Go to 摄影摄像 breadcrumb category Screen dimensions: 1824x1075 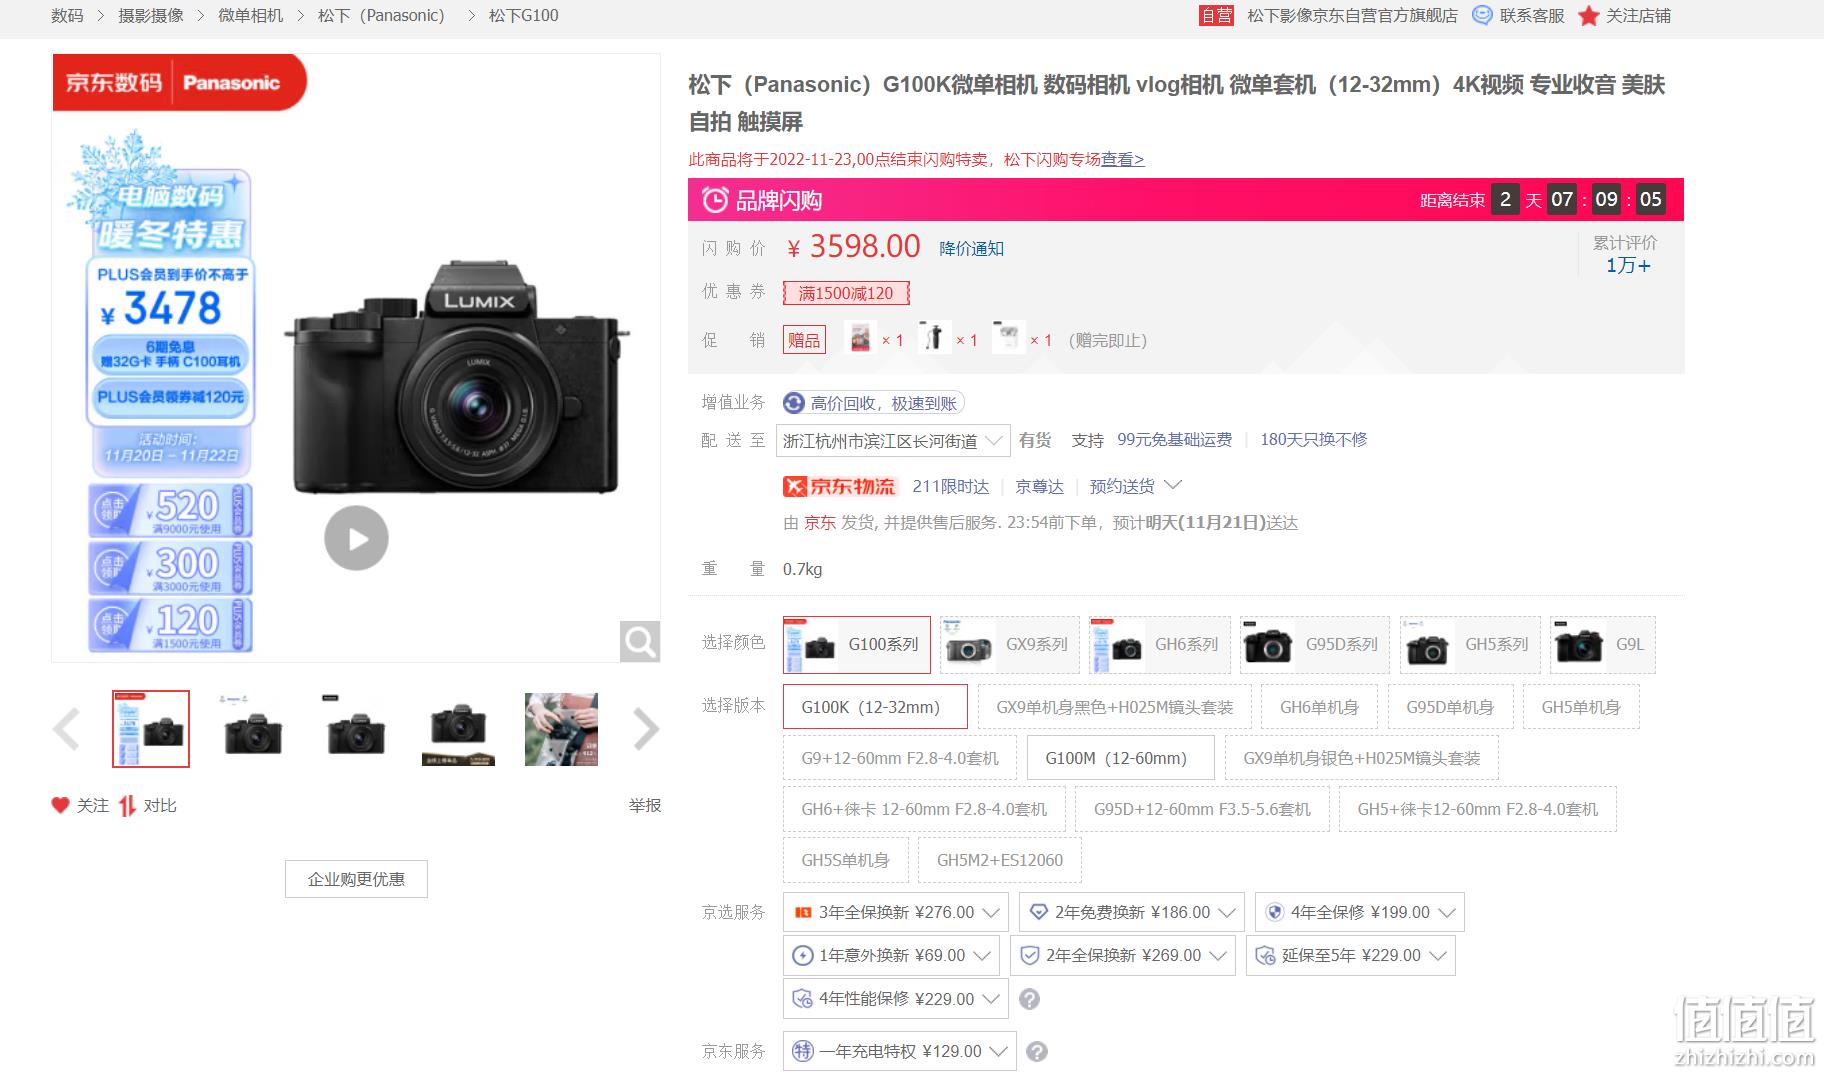151,16
